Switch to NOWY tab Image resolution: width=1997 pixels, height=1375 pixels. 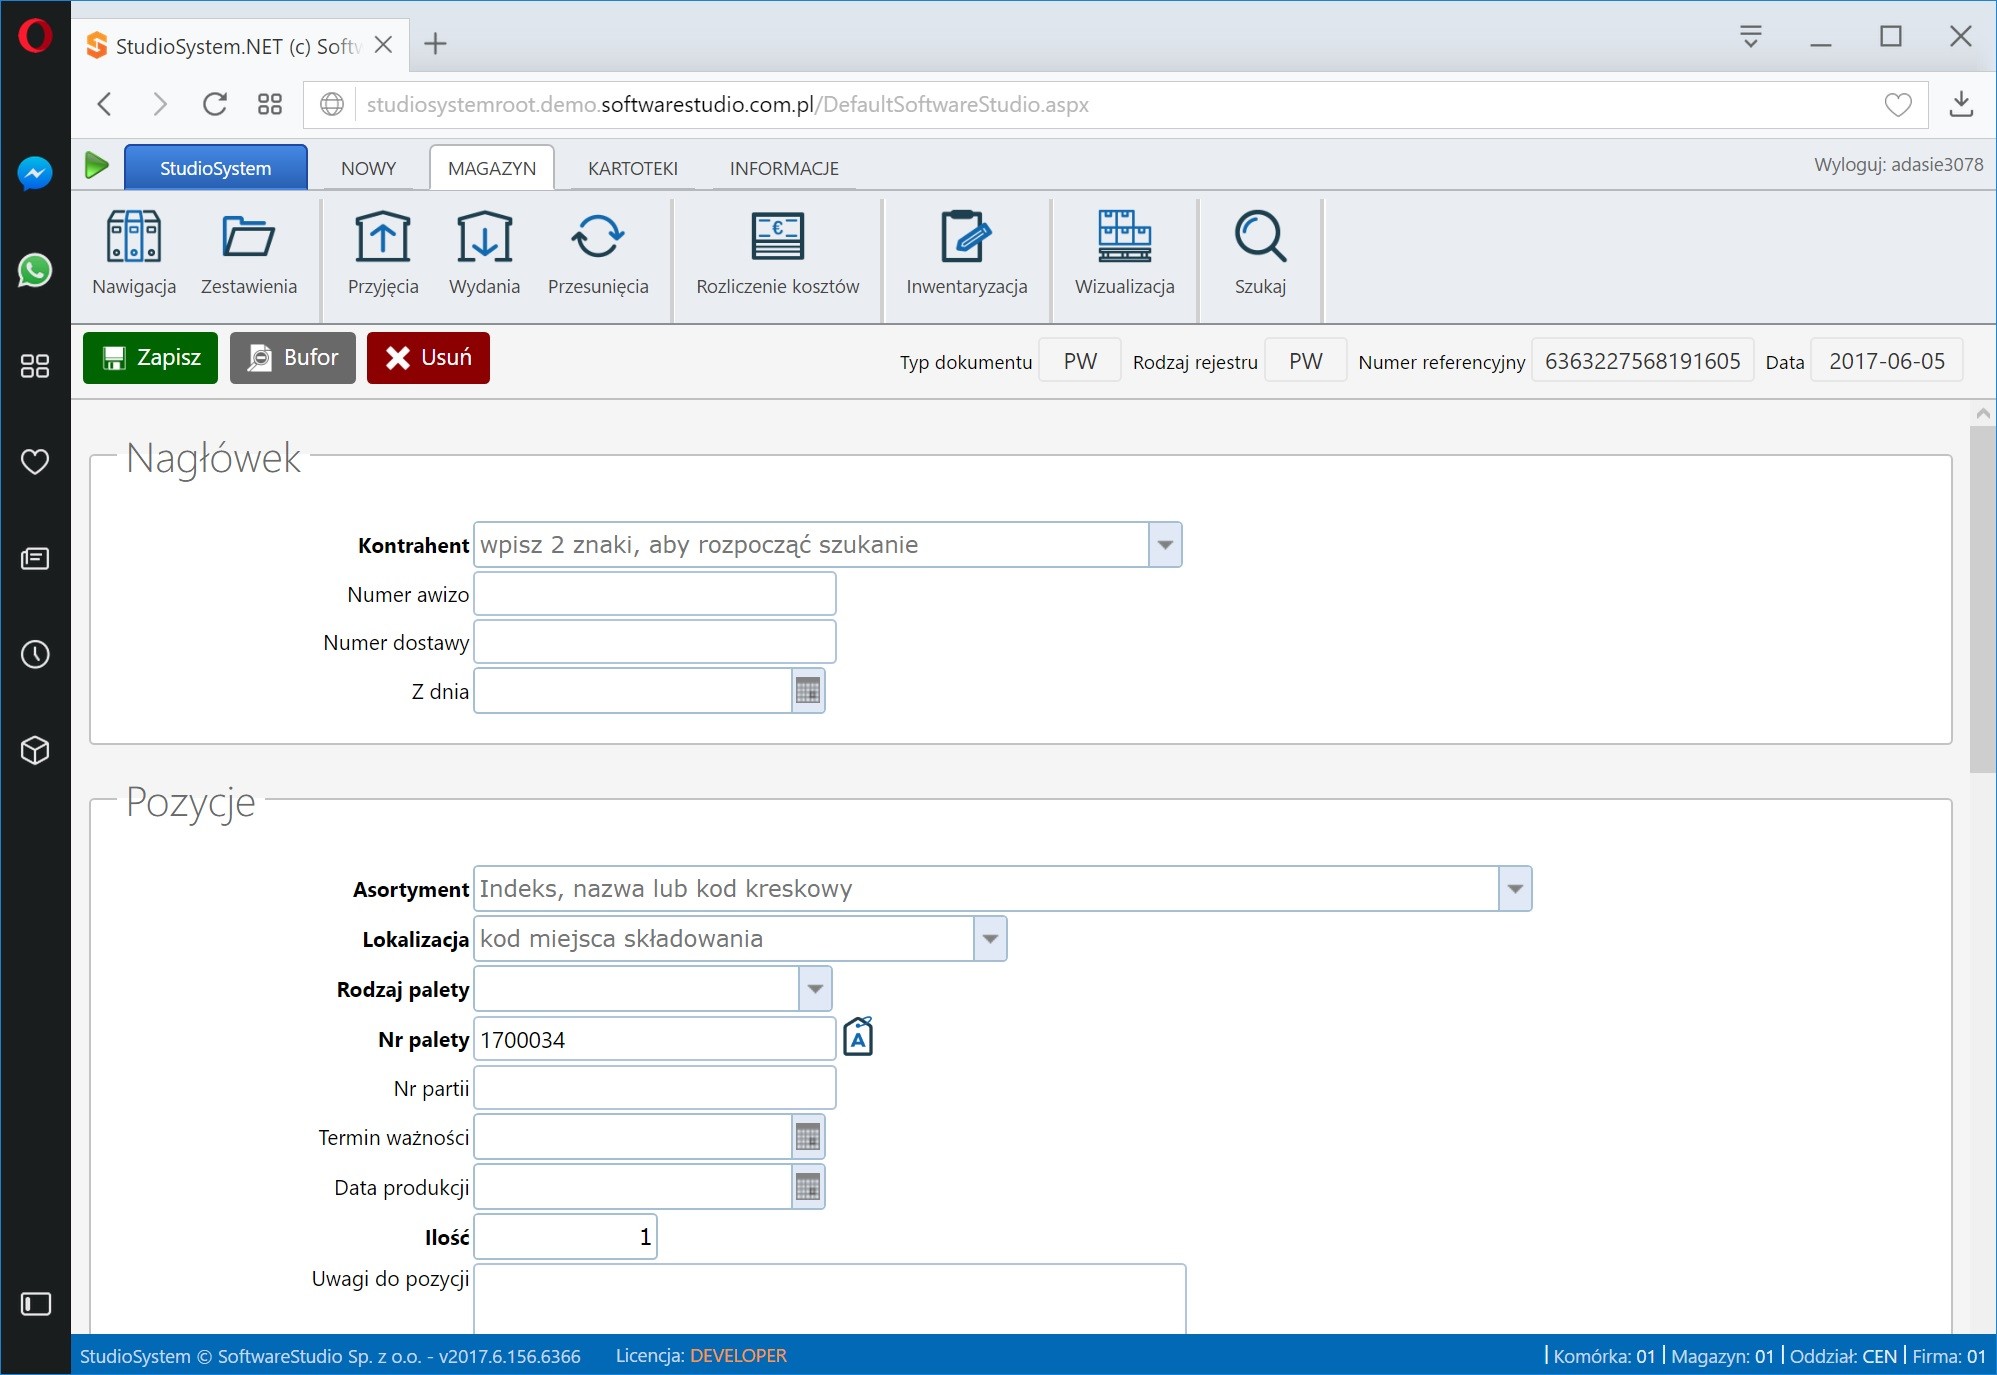[x=368, y=168]
